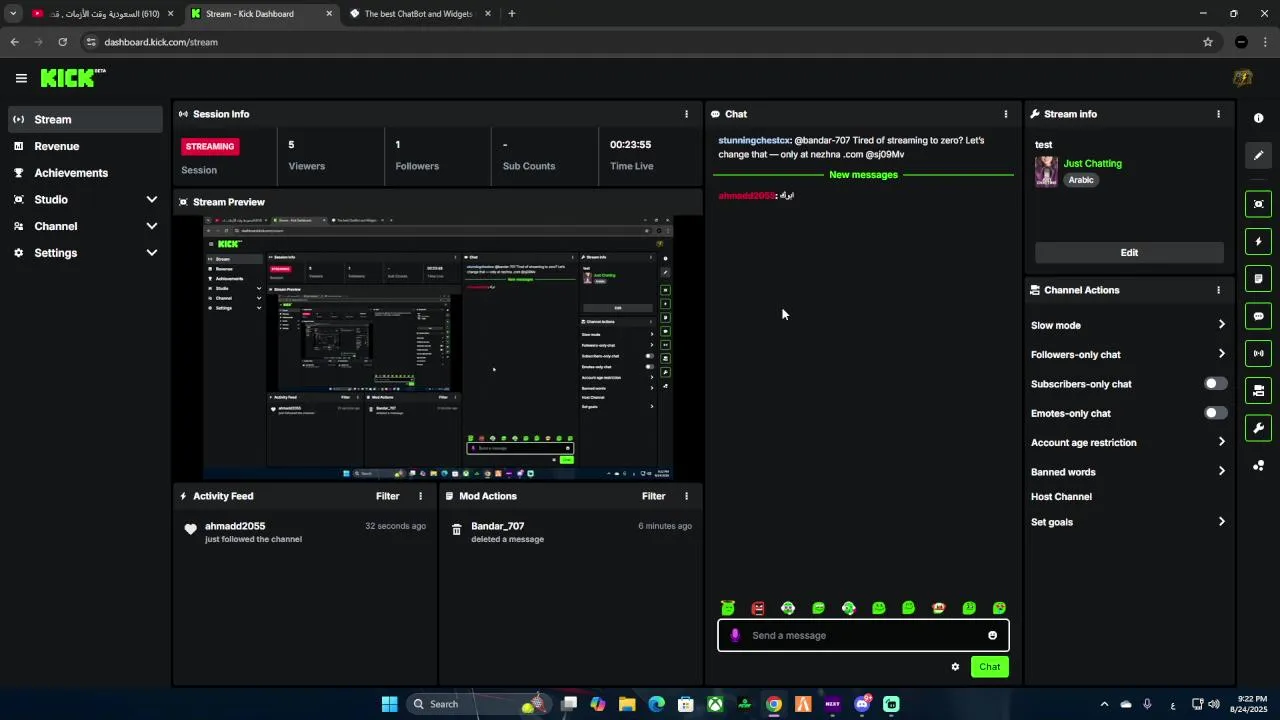Open Session Info three-dot options

tap(686, 114)
